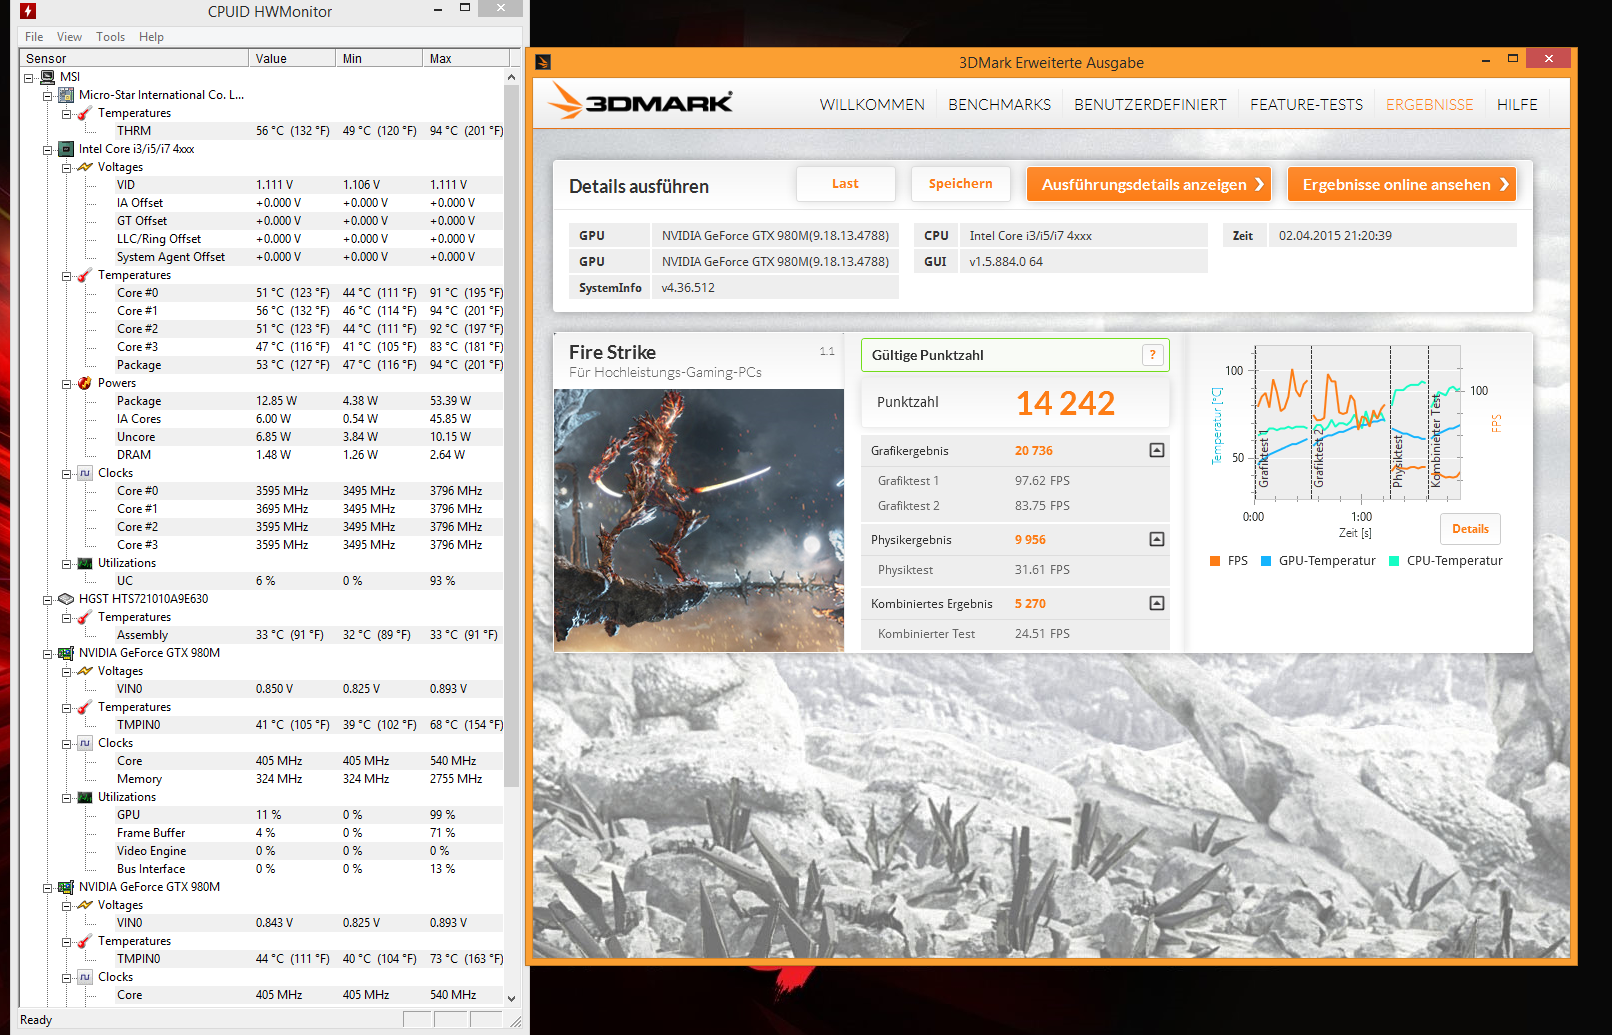Click the HWMonitor vertical scrollbar up arrow
The width and height of the screenshot is (1612, 1035).
tap(511, 77)
